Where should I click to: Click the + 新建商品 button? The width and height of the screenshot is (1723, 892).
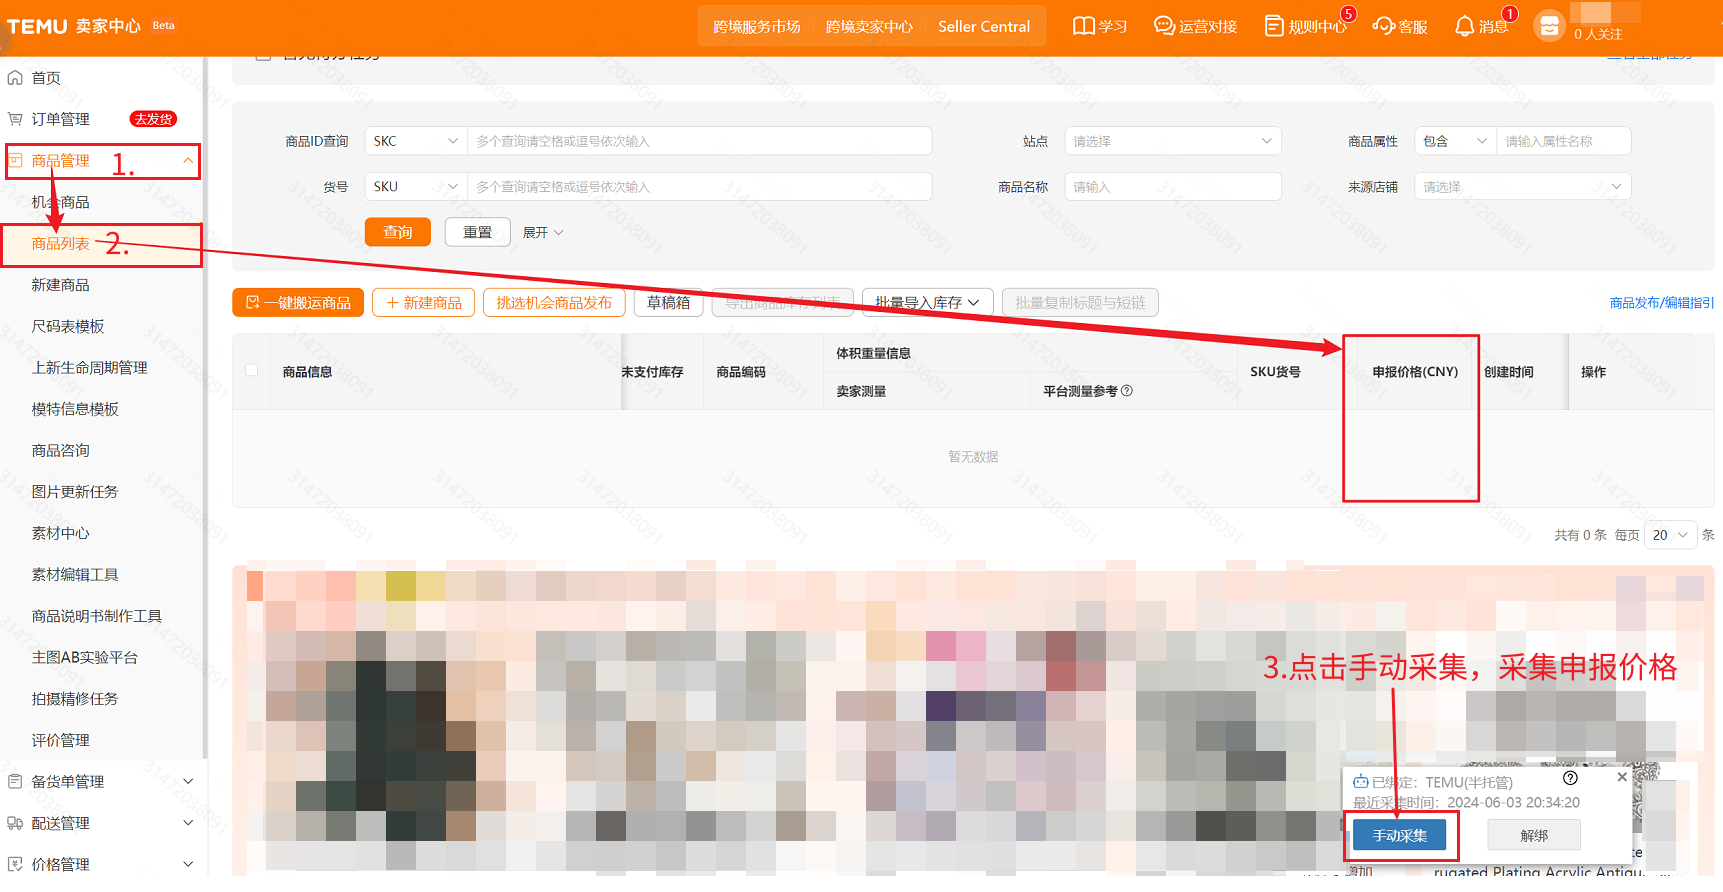(x=424, y=302)
